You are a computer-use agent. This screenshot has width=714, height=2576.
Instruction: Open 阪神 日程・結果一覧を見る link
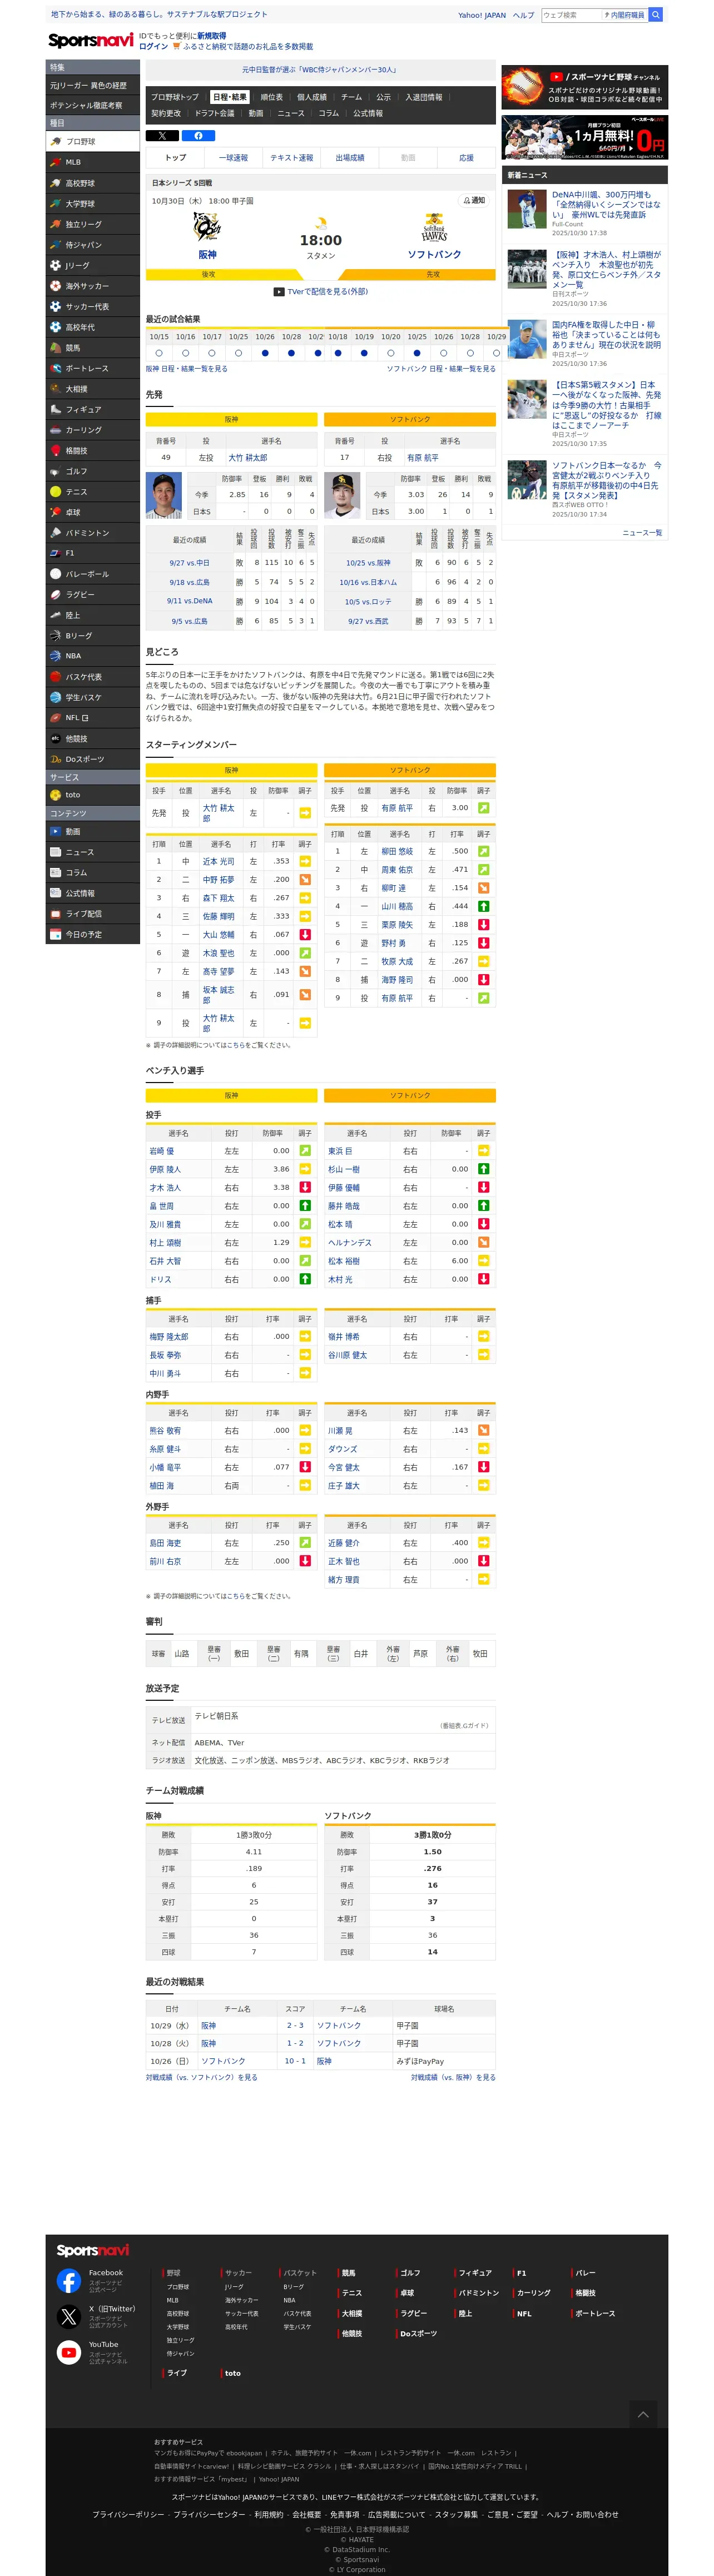187,369
